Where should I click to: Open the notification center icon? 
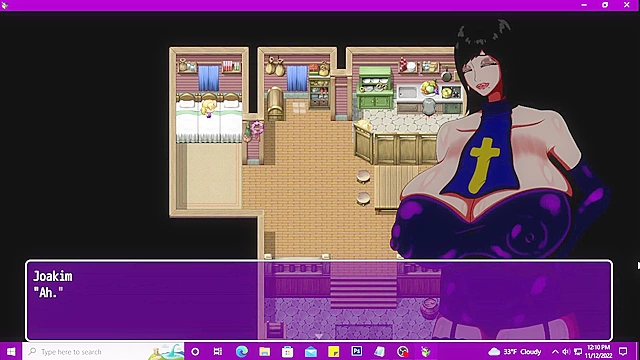coord(623,351)
